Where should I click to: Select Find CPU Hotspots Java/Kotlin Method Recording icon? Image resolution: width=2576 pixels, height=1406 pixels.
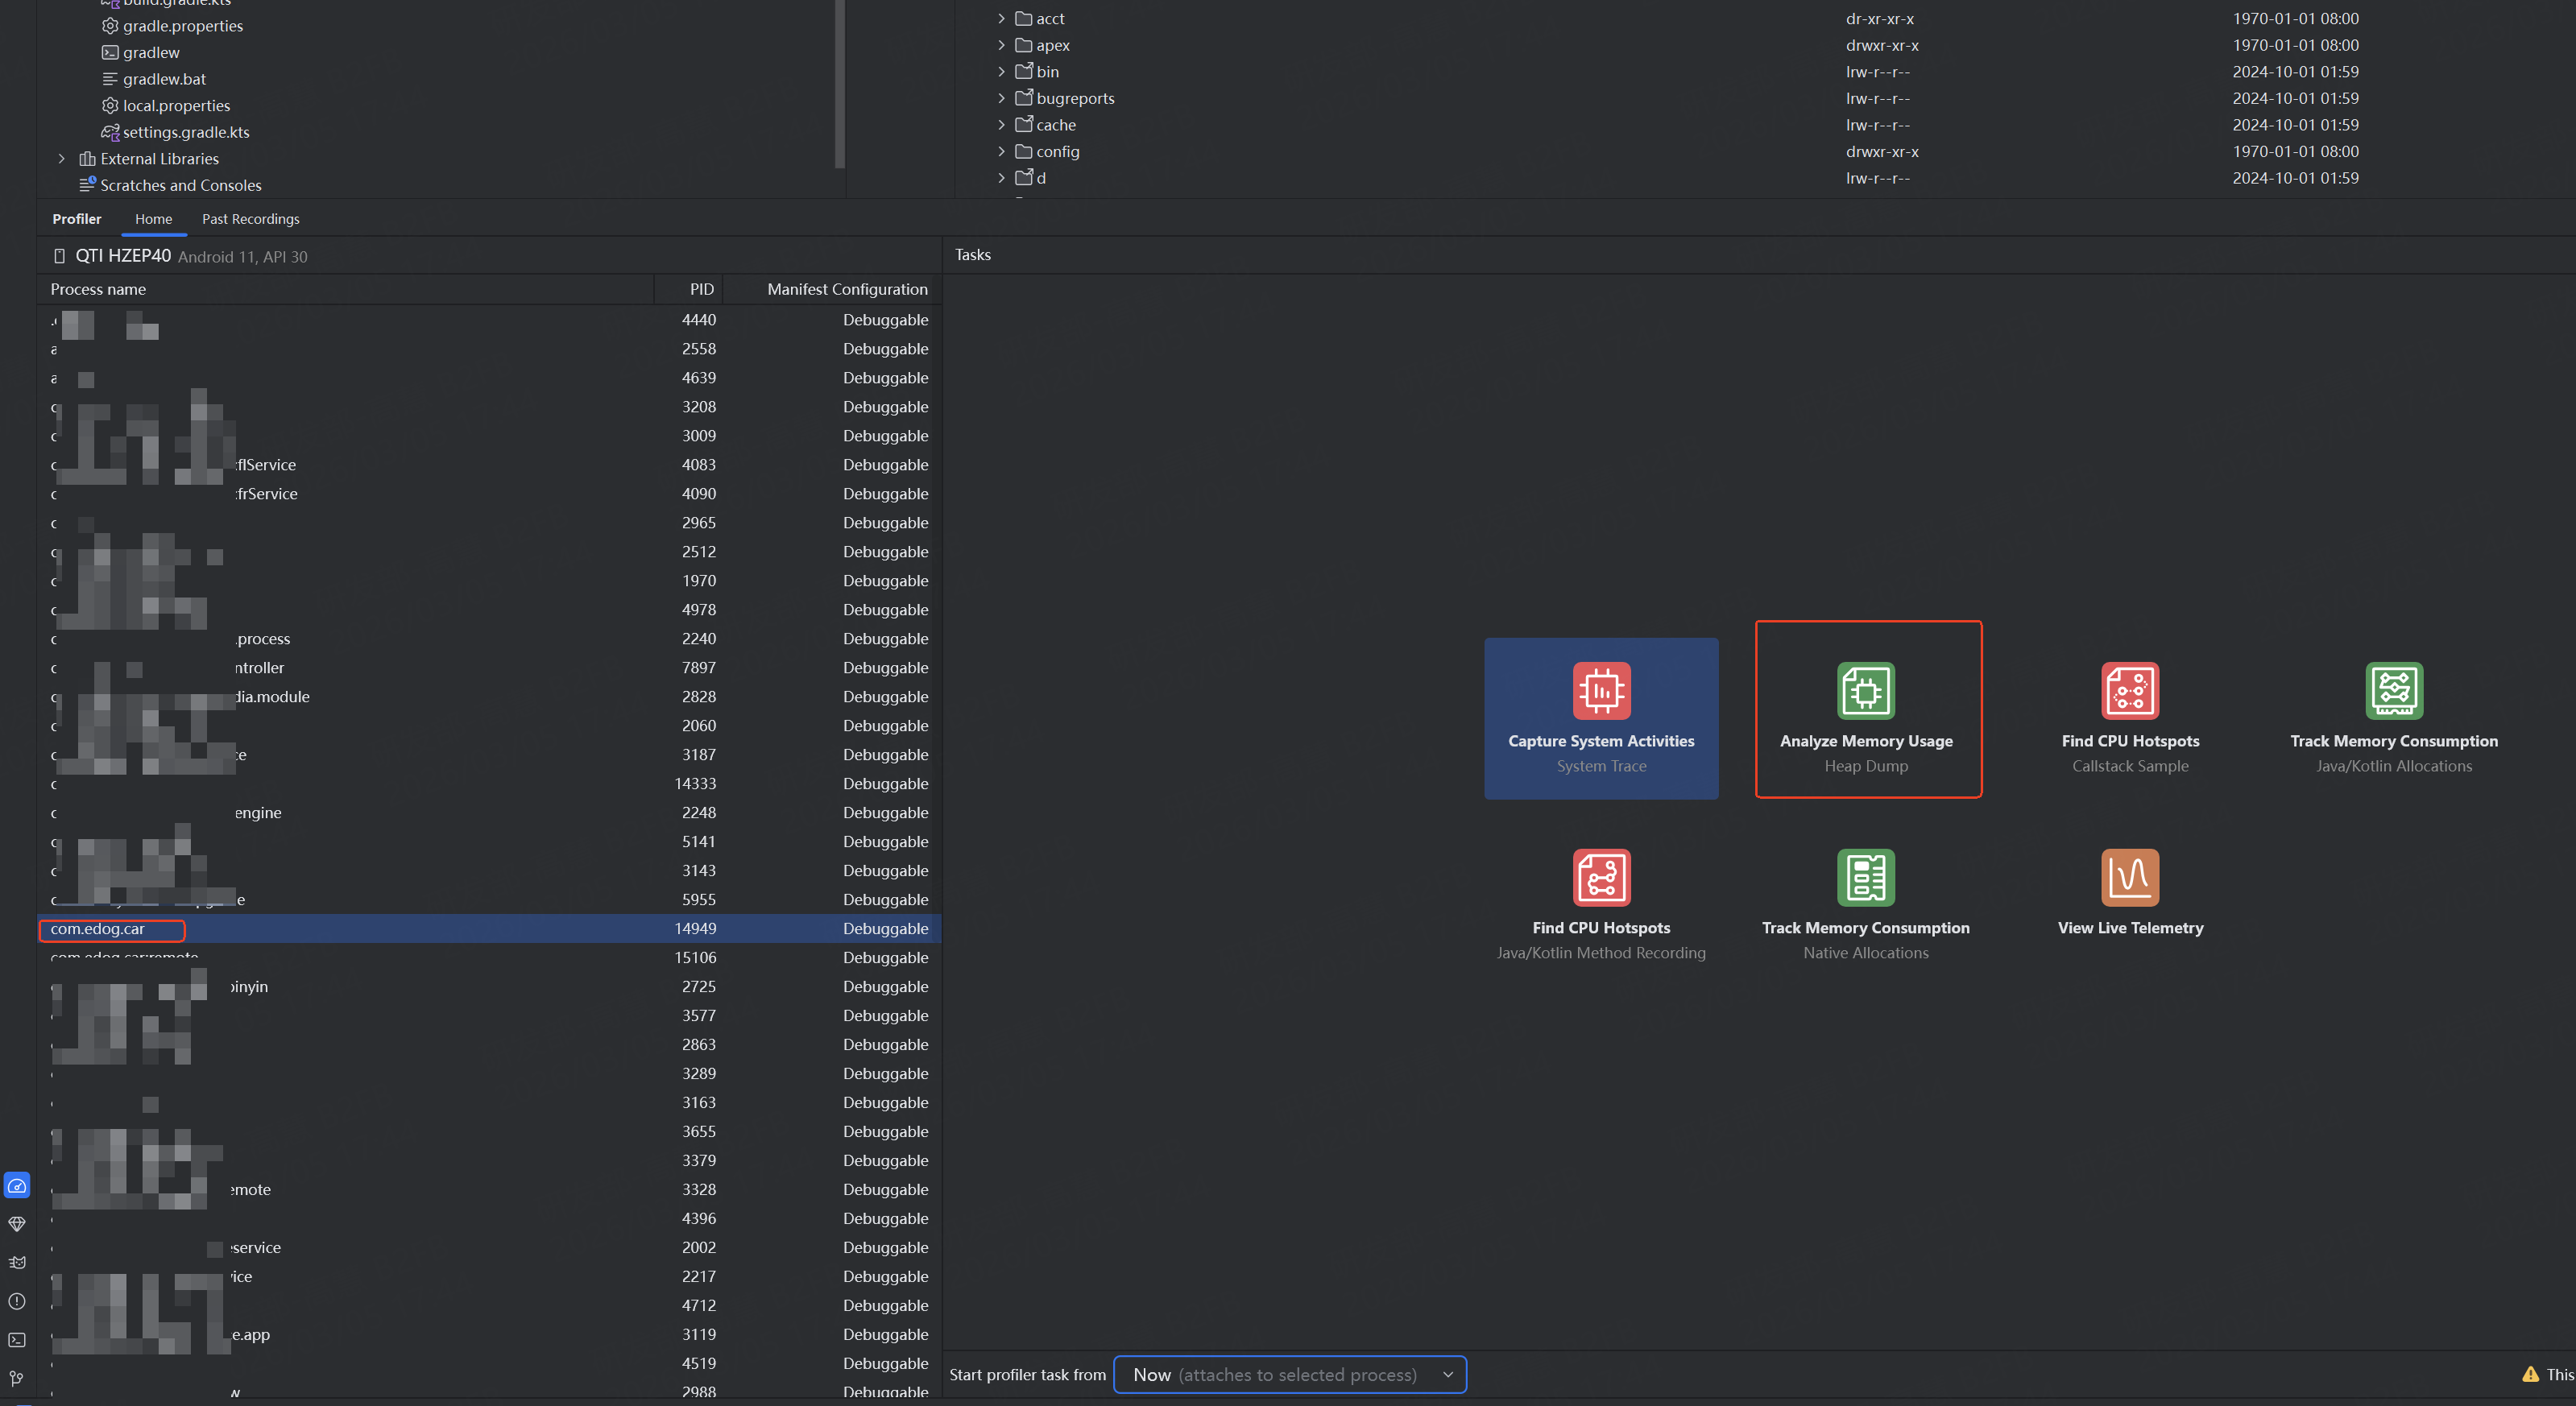1601,878
